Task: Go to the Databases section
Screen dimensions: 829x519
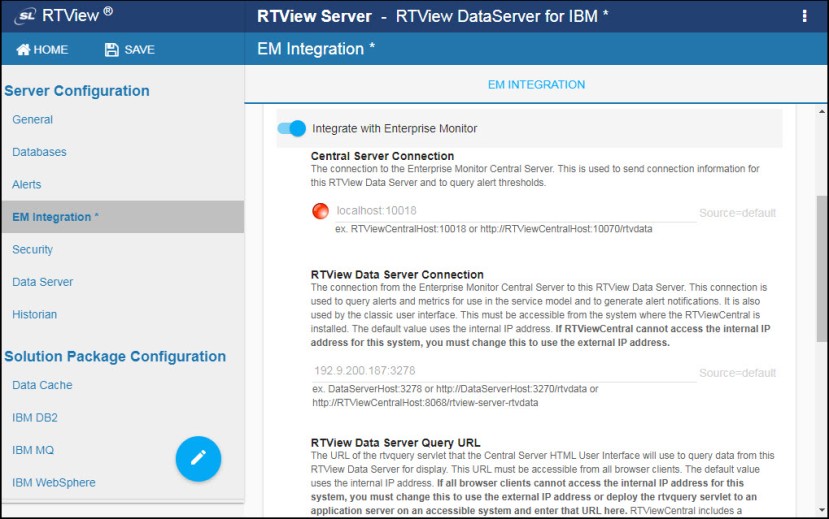Action: (39, 152)
